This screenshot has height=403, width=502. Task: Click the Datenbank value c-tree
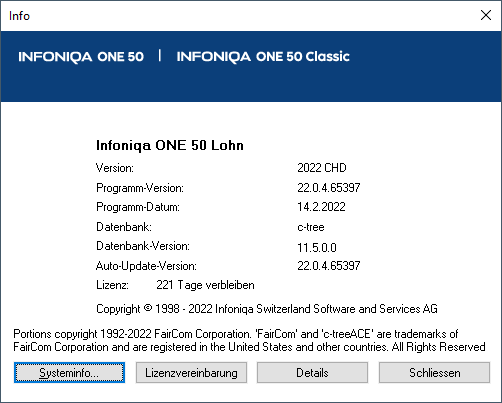pos(311,227)
